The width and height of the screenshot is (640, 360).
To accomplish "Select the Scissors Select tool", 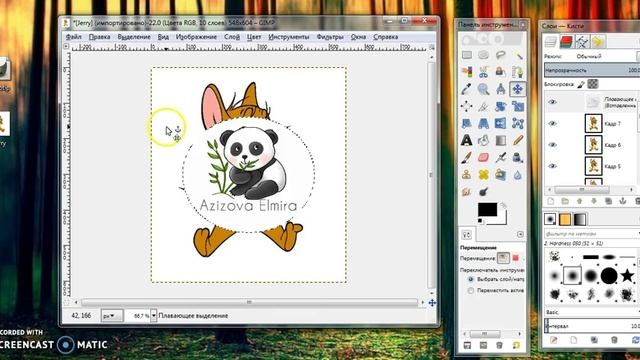I will click(x=484, y=72).
